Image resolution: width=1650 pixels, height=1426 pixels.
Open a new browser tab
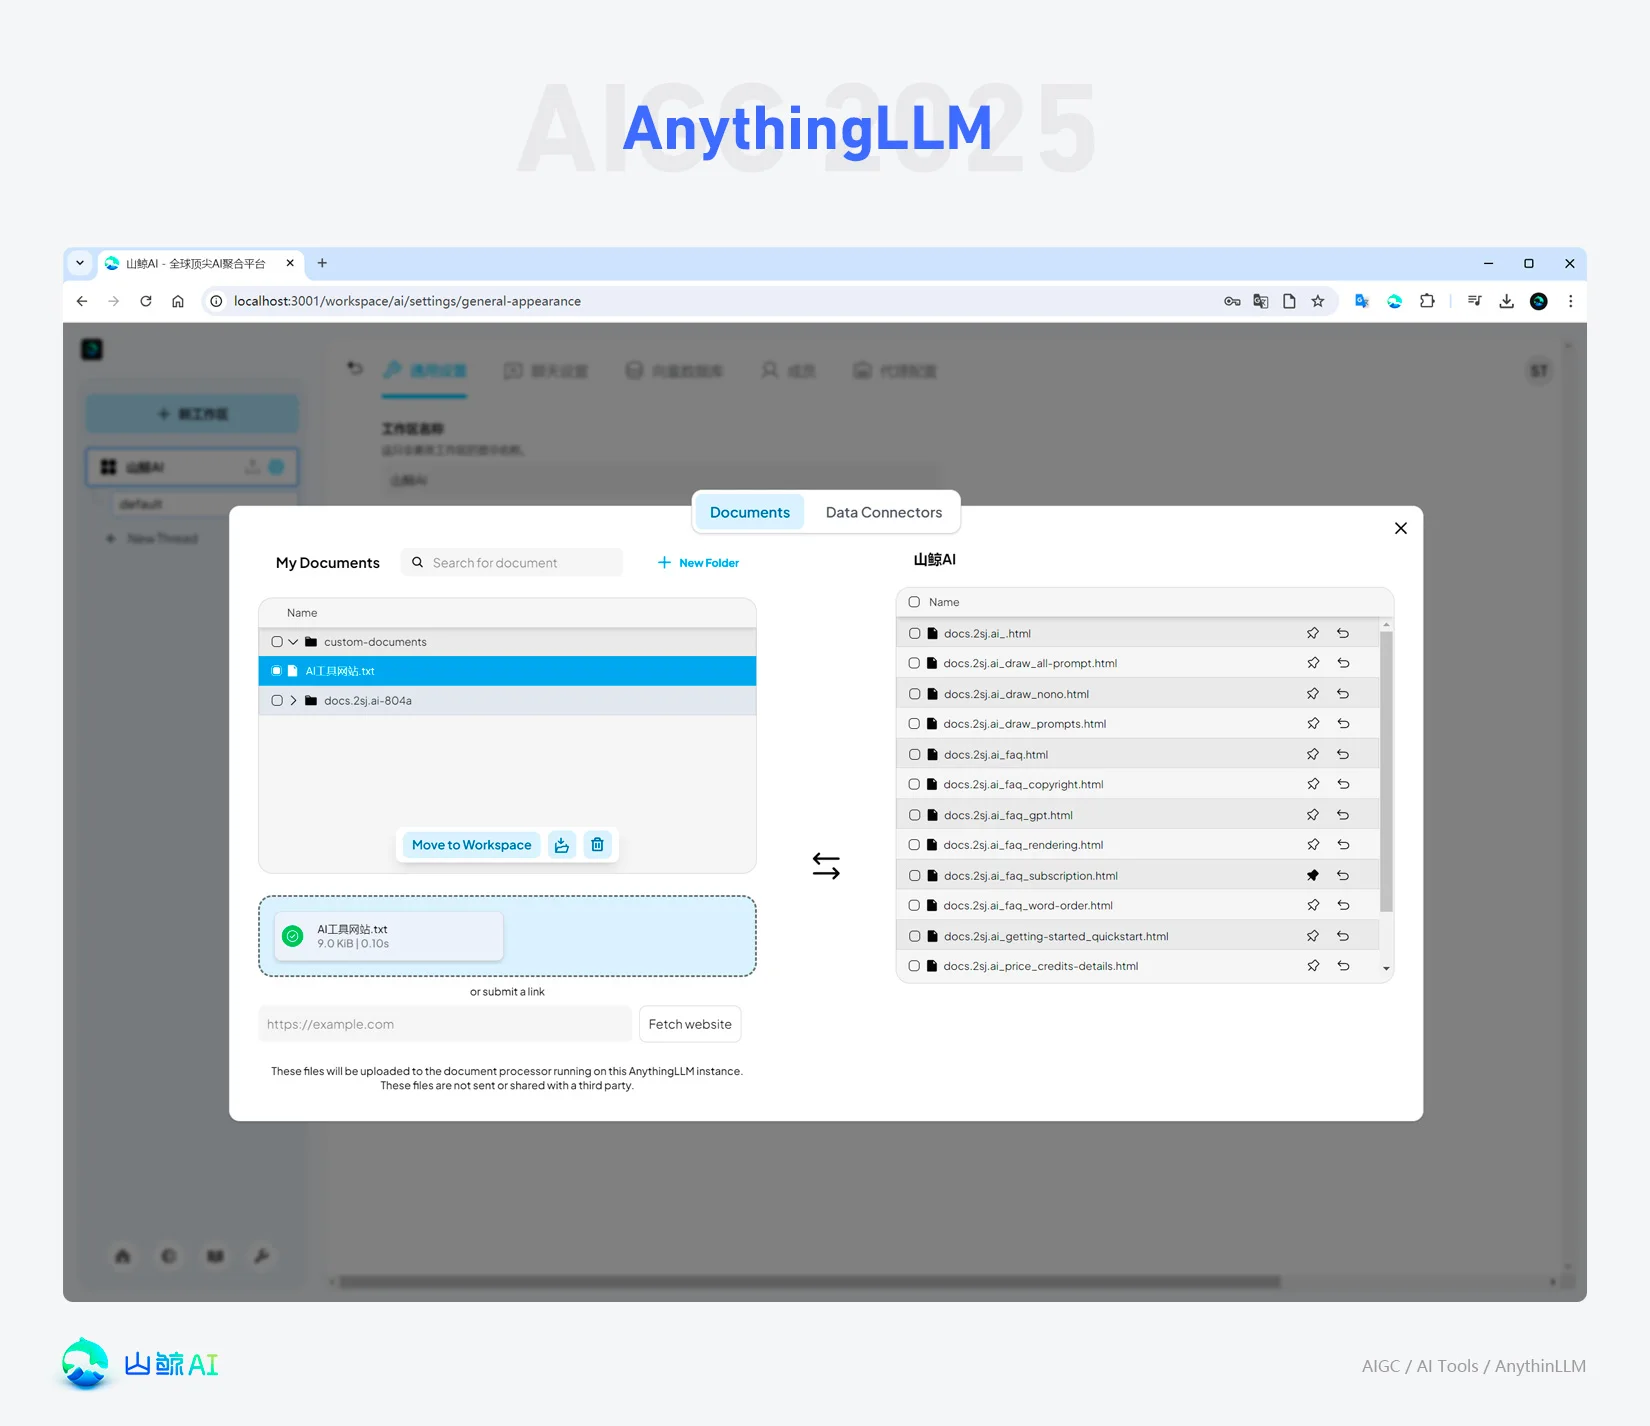click(322, 263)
